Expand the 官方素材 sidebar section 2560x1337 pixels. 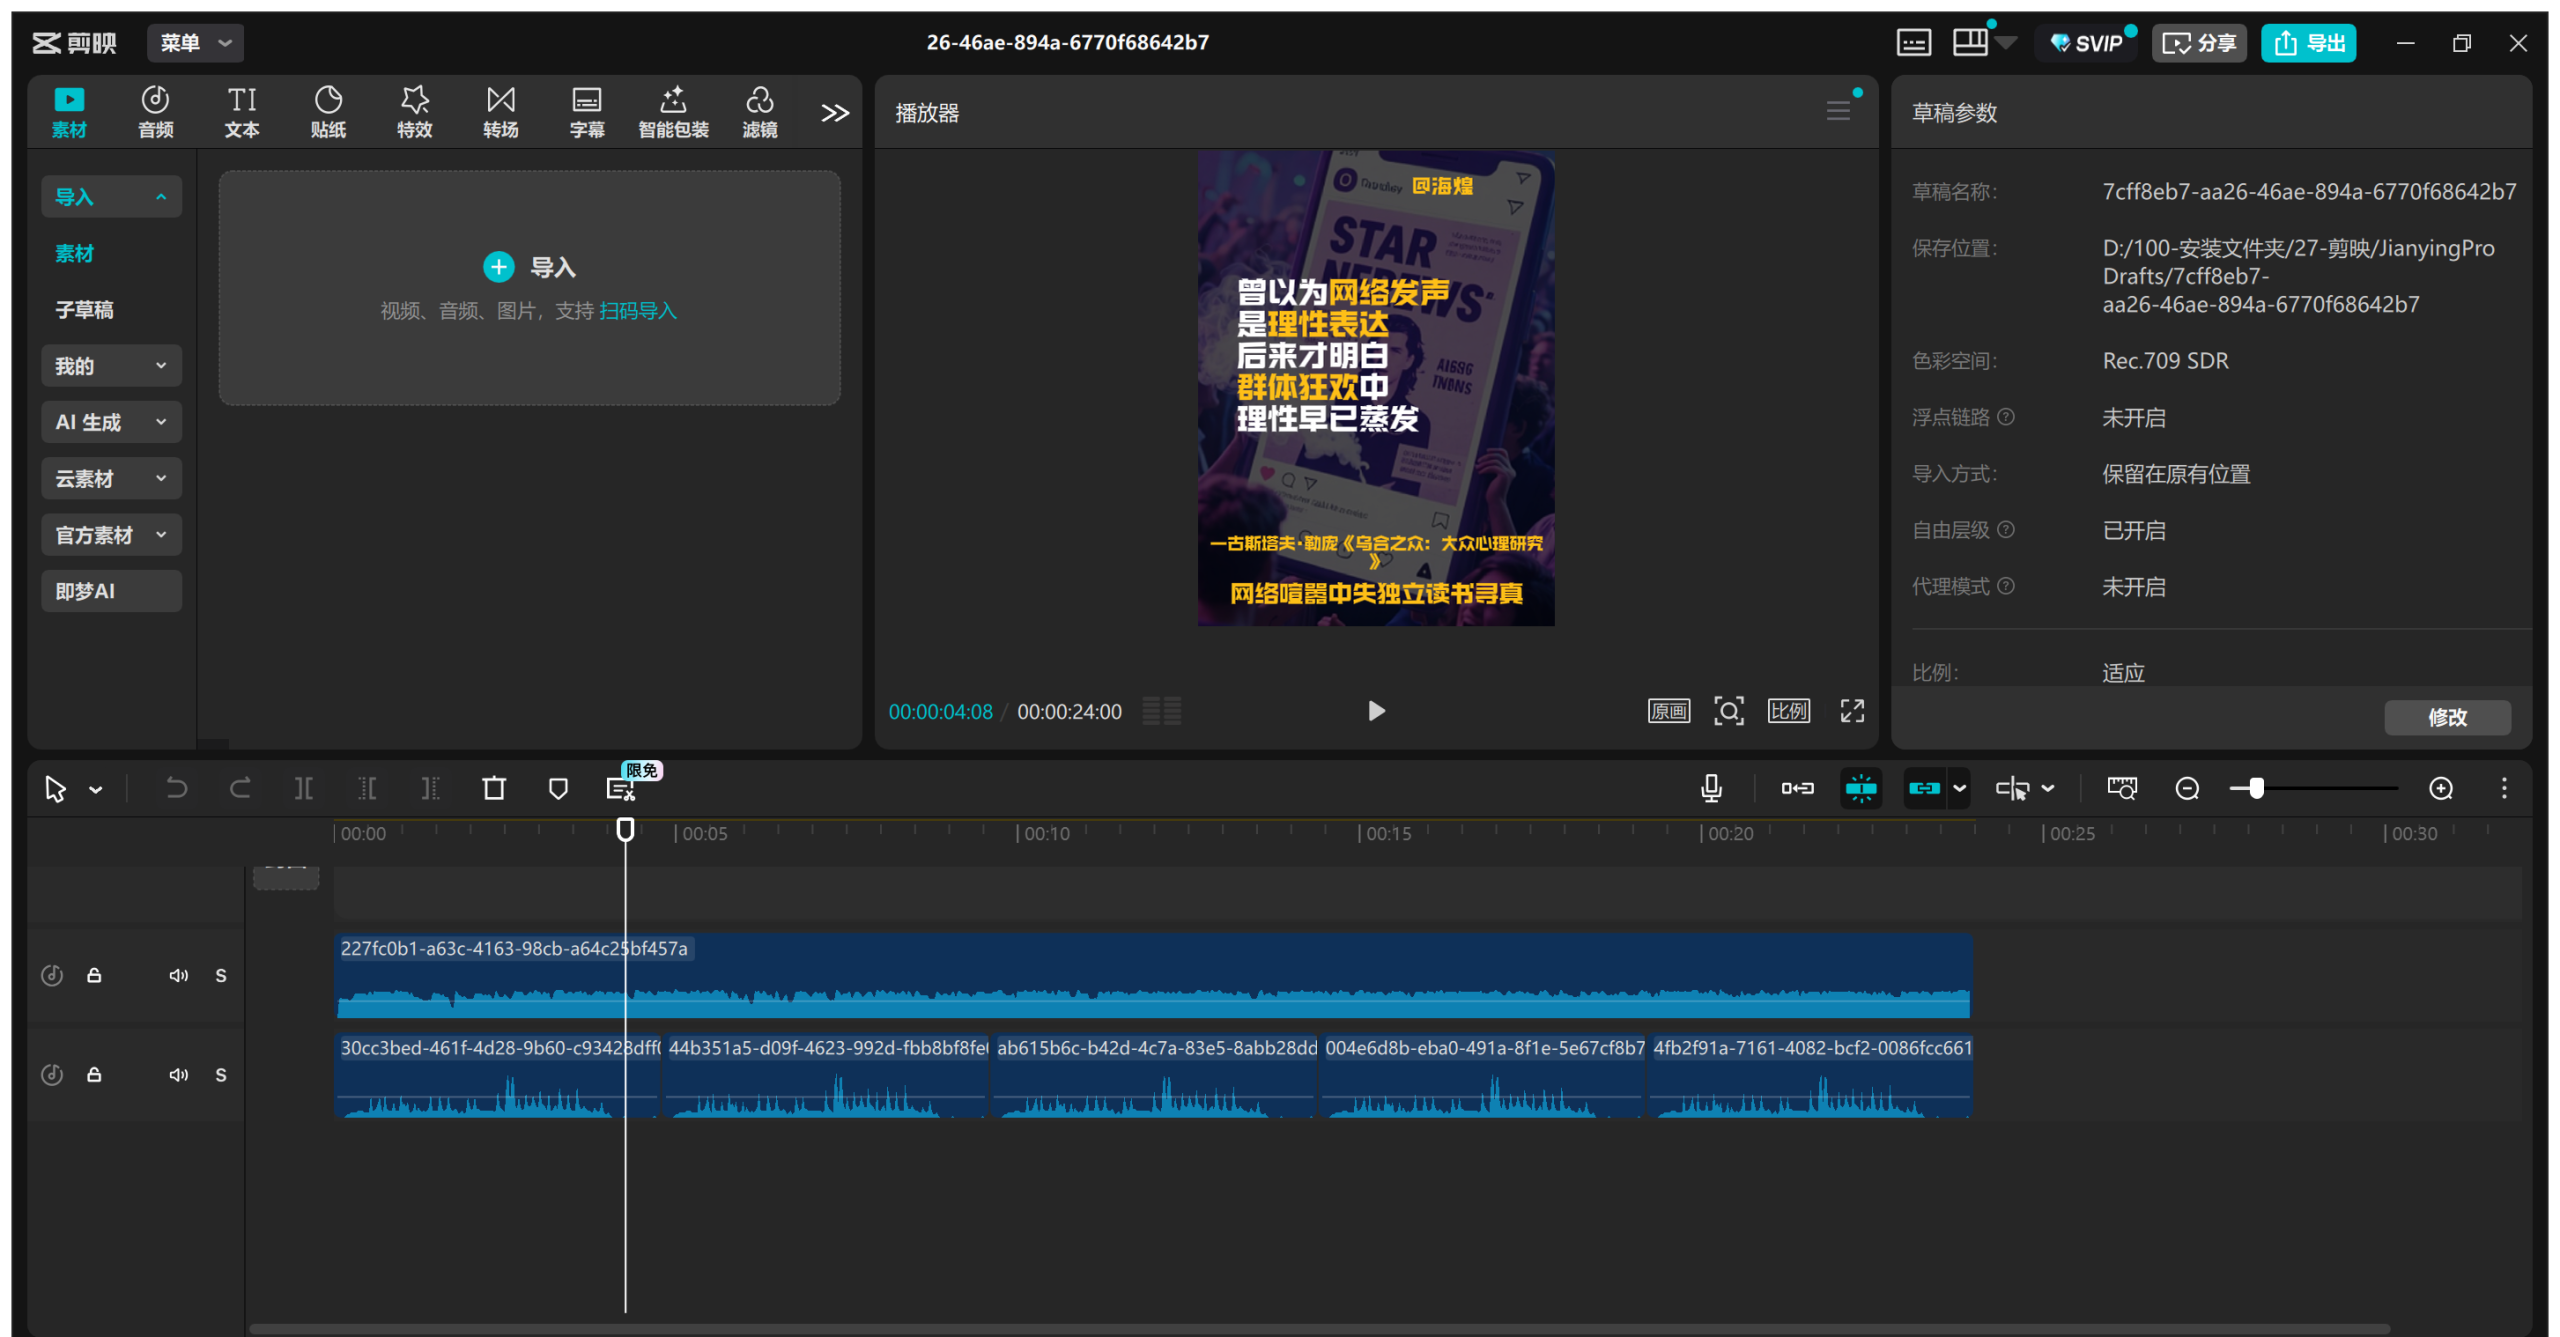pos(111,535)
